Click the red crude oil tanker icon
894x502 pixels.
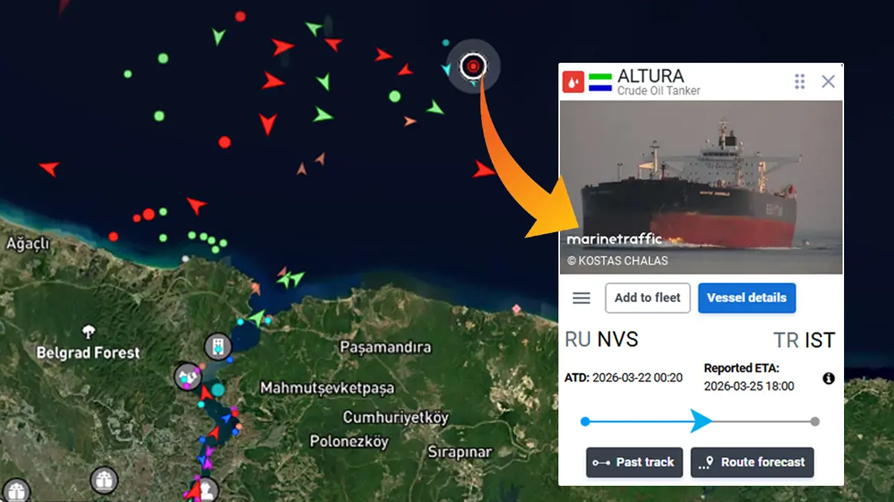[573, 82]
